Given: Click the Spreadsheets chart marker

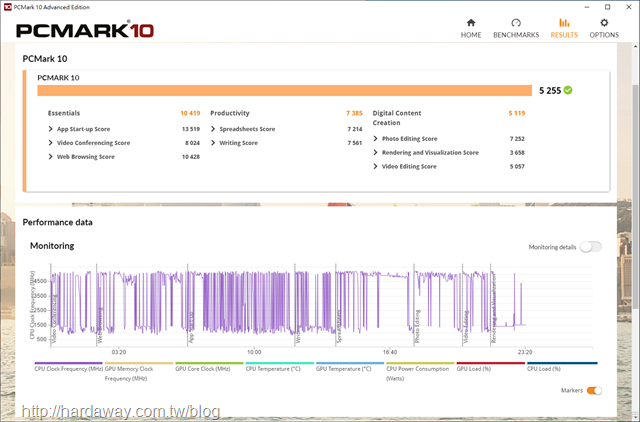Looking at the screenshot, I should pos(339,326).
